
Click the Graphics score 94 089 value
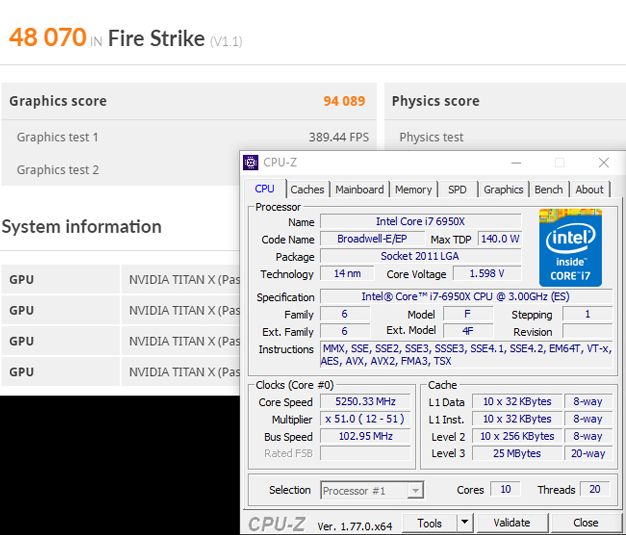point(343,101)
